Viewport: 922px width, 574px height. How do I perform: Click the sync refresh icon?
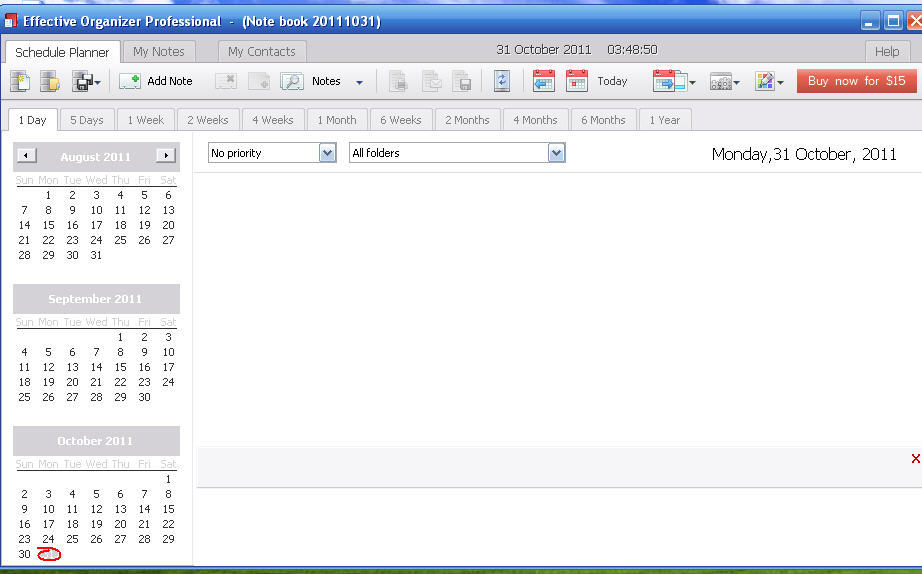(502, 81)
